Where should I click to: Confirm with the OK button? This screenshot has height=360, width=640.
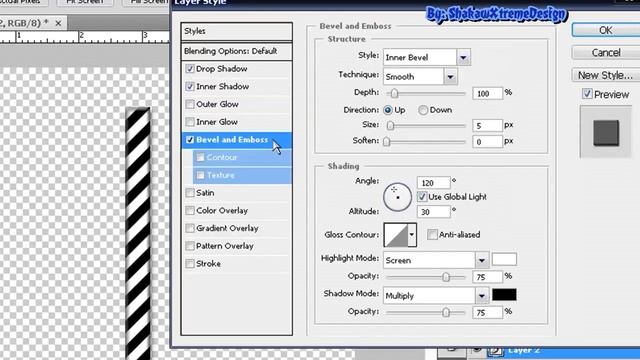606,30
